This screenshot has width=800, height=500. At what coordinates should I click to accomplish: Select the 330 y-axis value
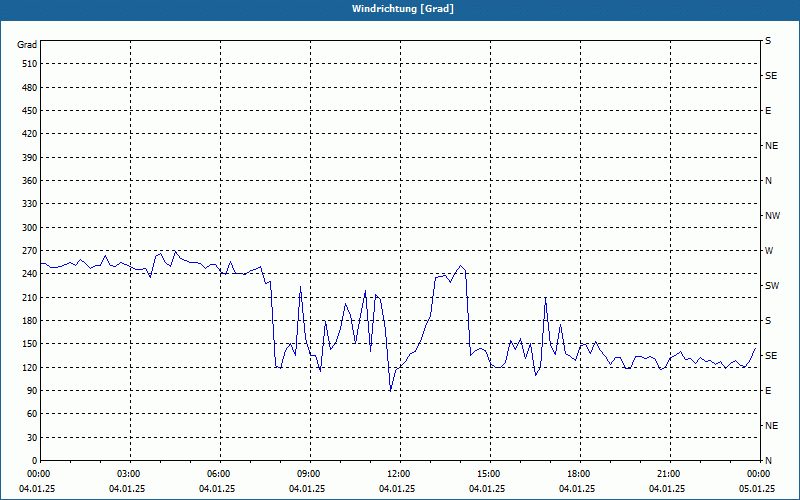point(30,204)
